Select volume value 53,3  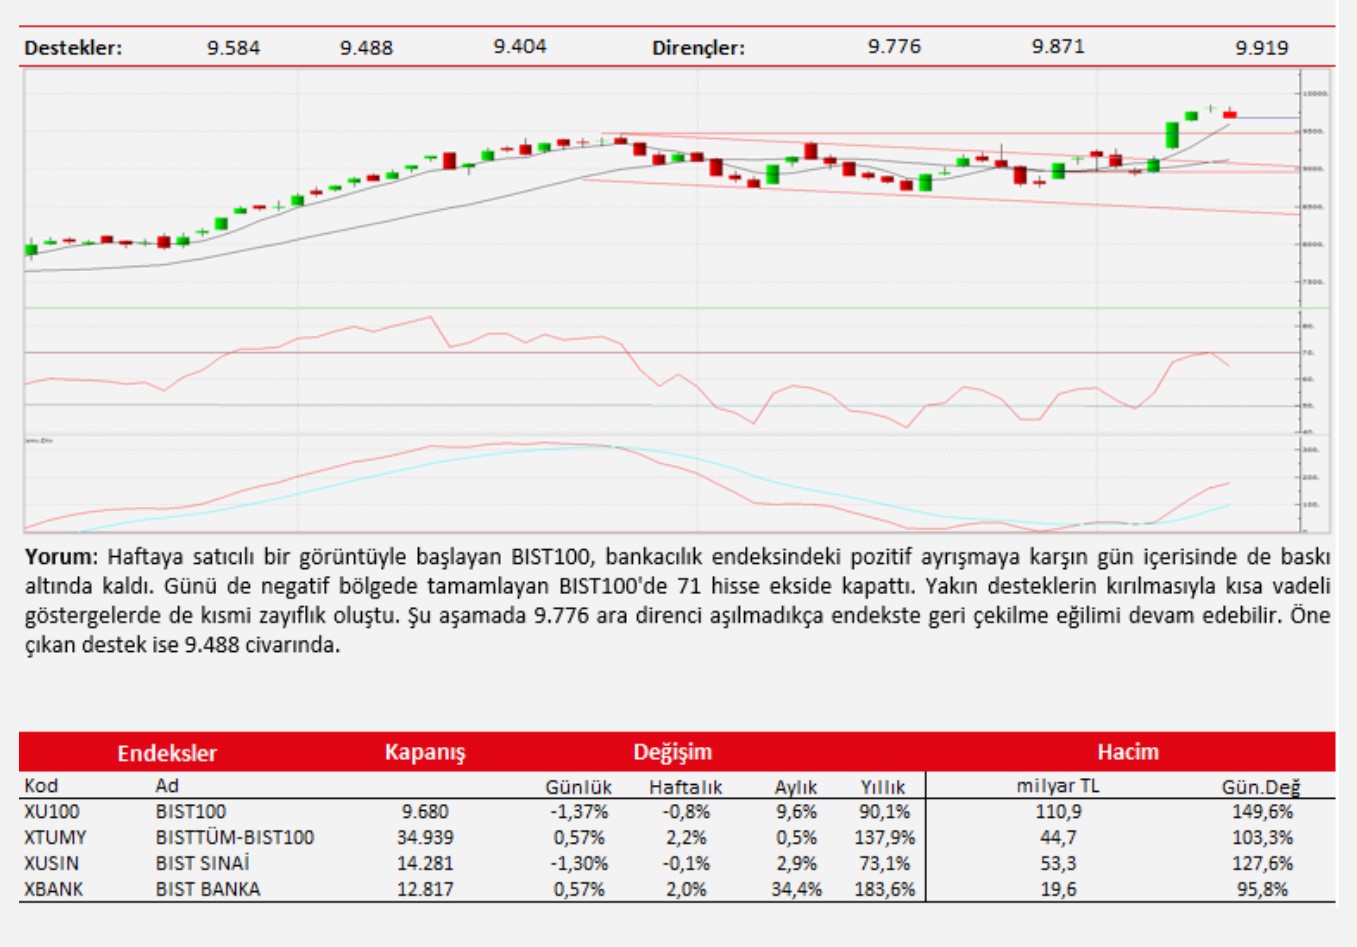[1058, 864]
